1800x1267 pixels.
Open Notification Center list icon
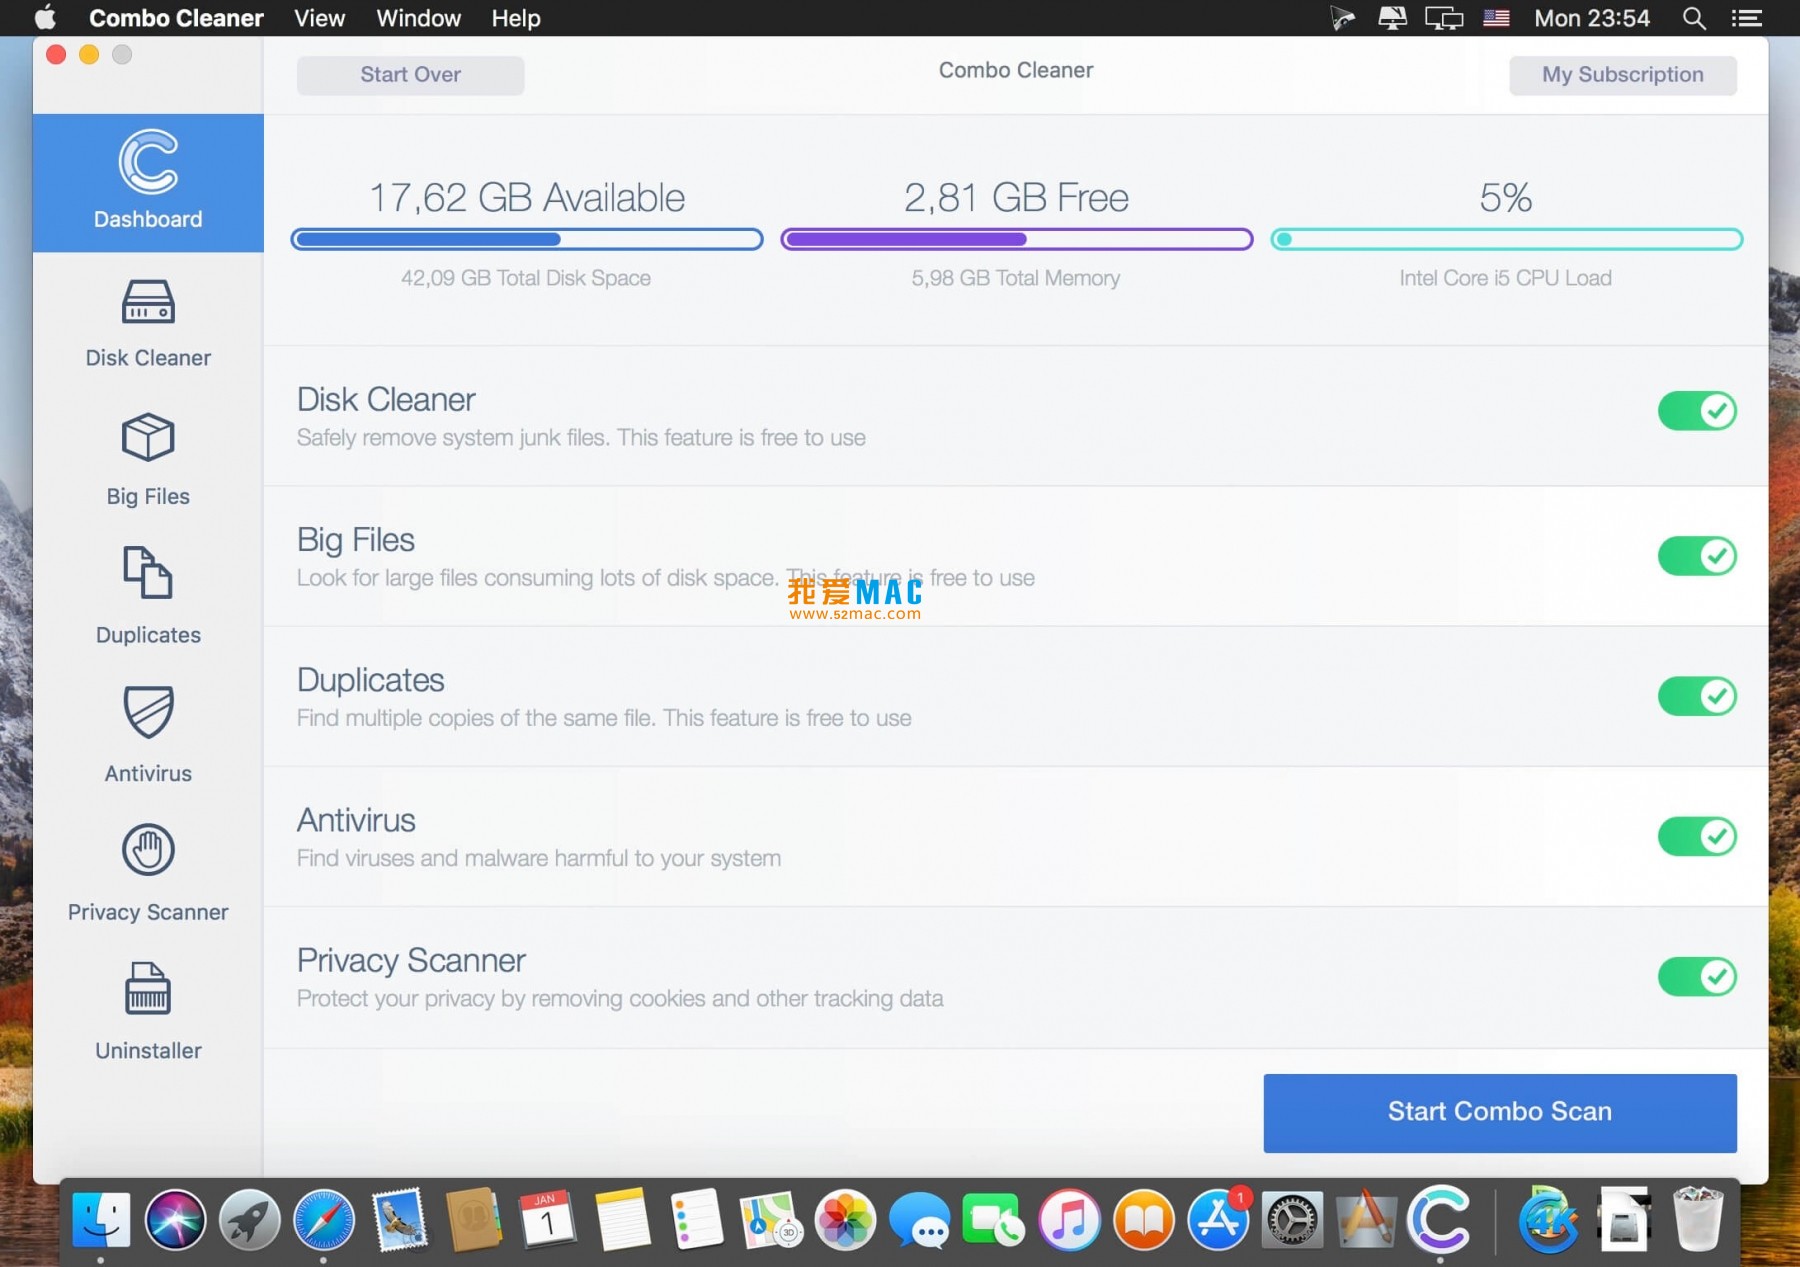[1746, 18]
